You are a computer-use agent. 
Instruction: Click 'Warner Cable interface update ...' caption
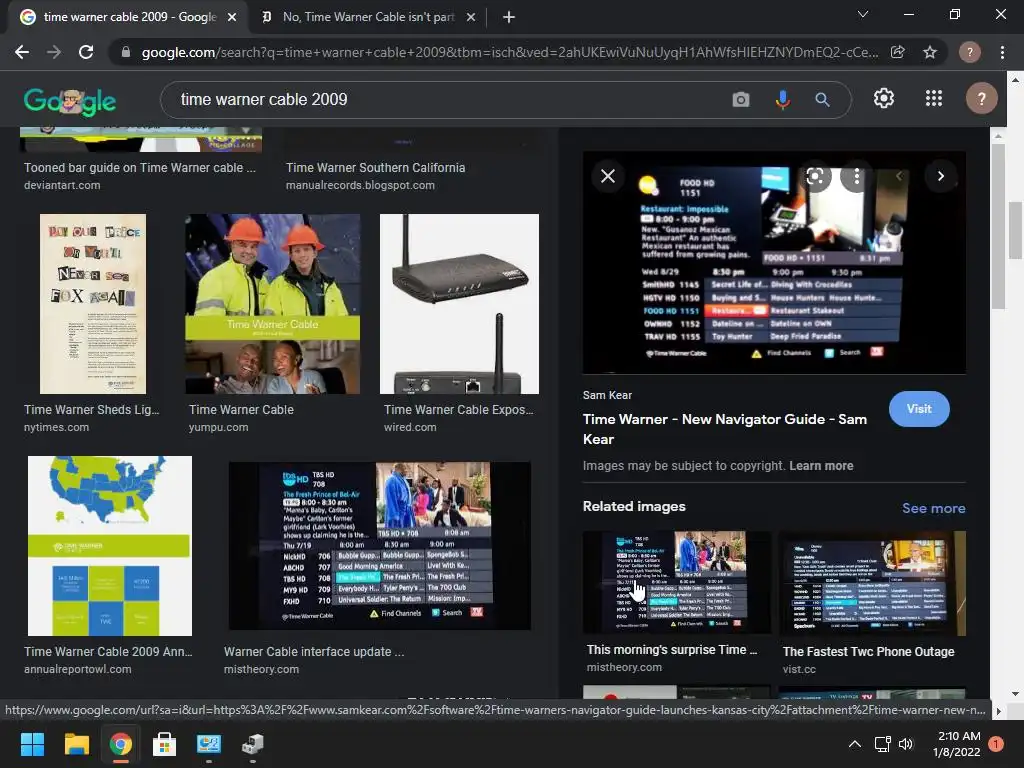coord(314,652)
